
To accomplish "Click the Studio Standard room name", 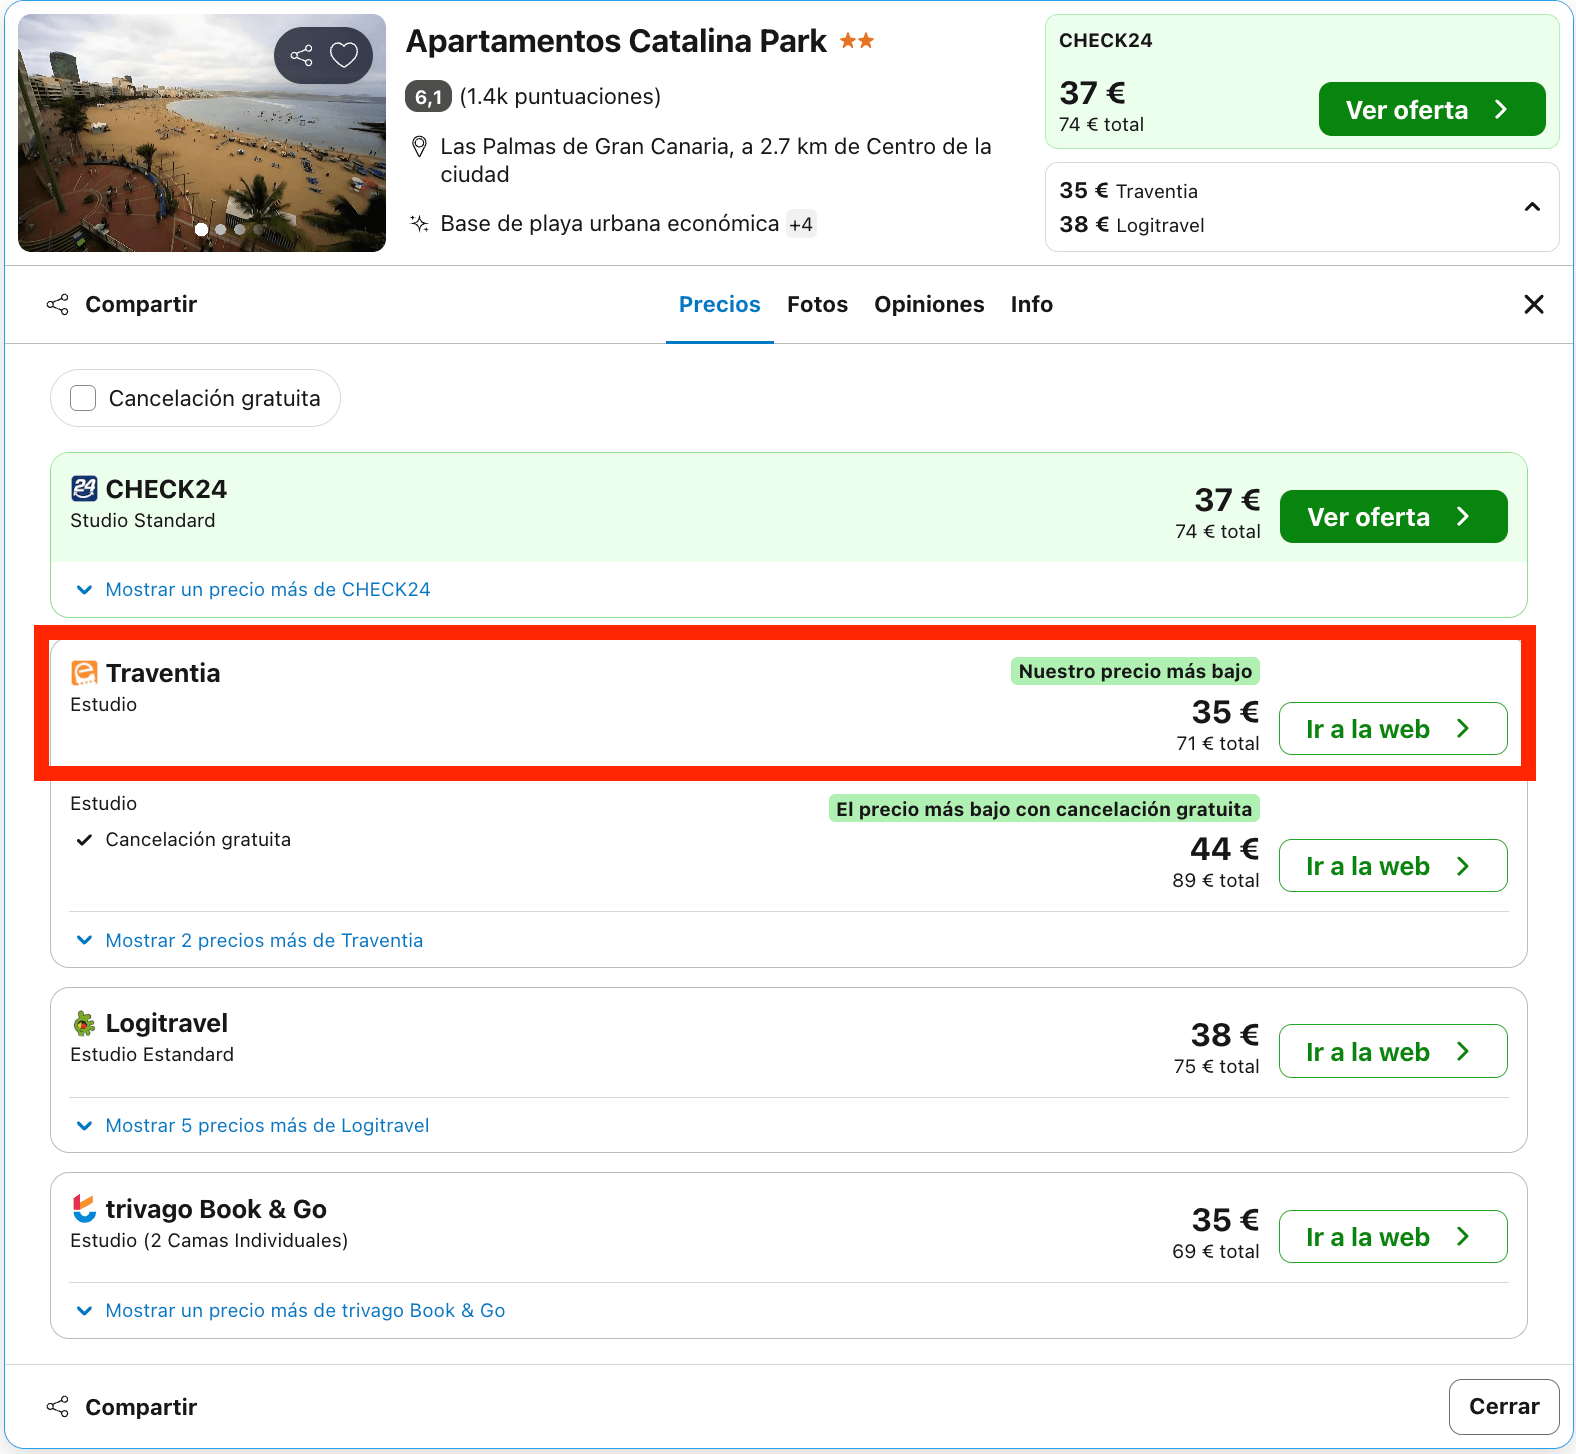I will 143,520.
